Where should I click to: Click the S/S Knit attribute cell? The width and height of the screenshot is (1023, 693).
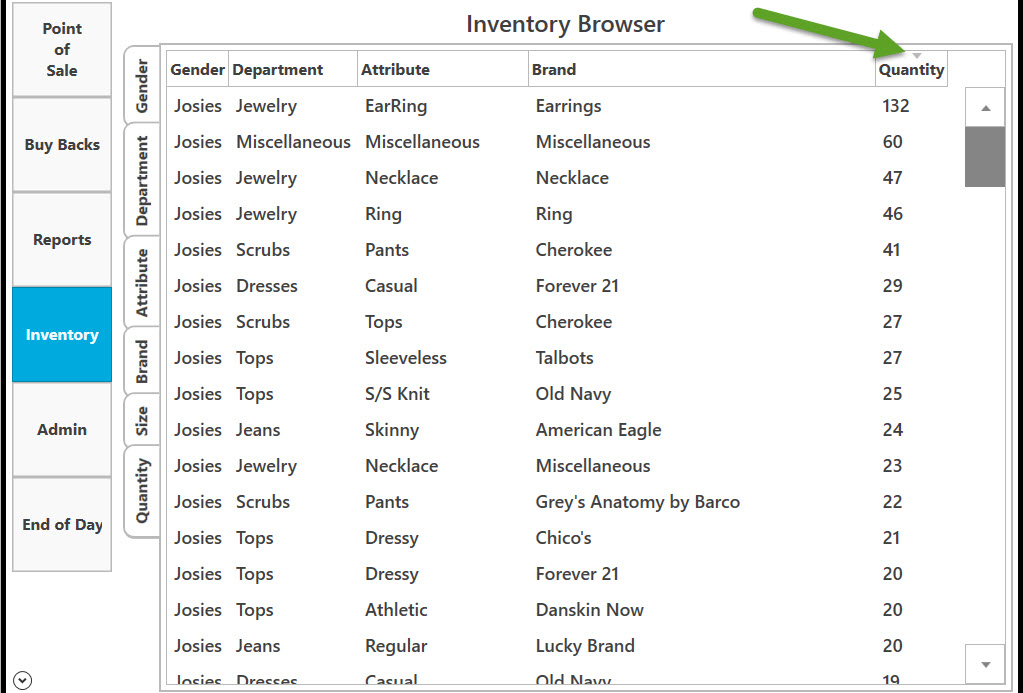(397, 393)
